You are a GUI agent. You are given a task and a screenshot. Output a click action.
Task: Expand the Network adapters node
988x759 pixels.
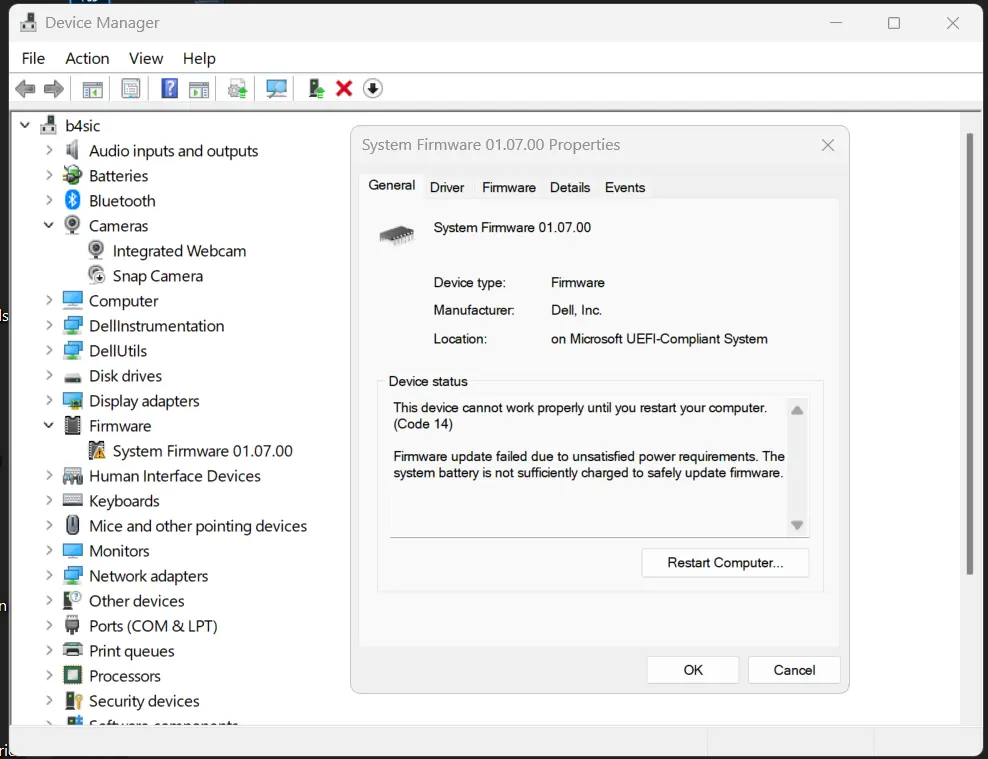49,575
